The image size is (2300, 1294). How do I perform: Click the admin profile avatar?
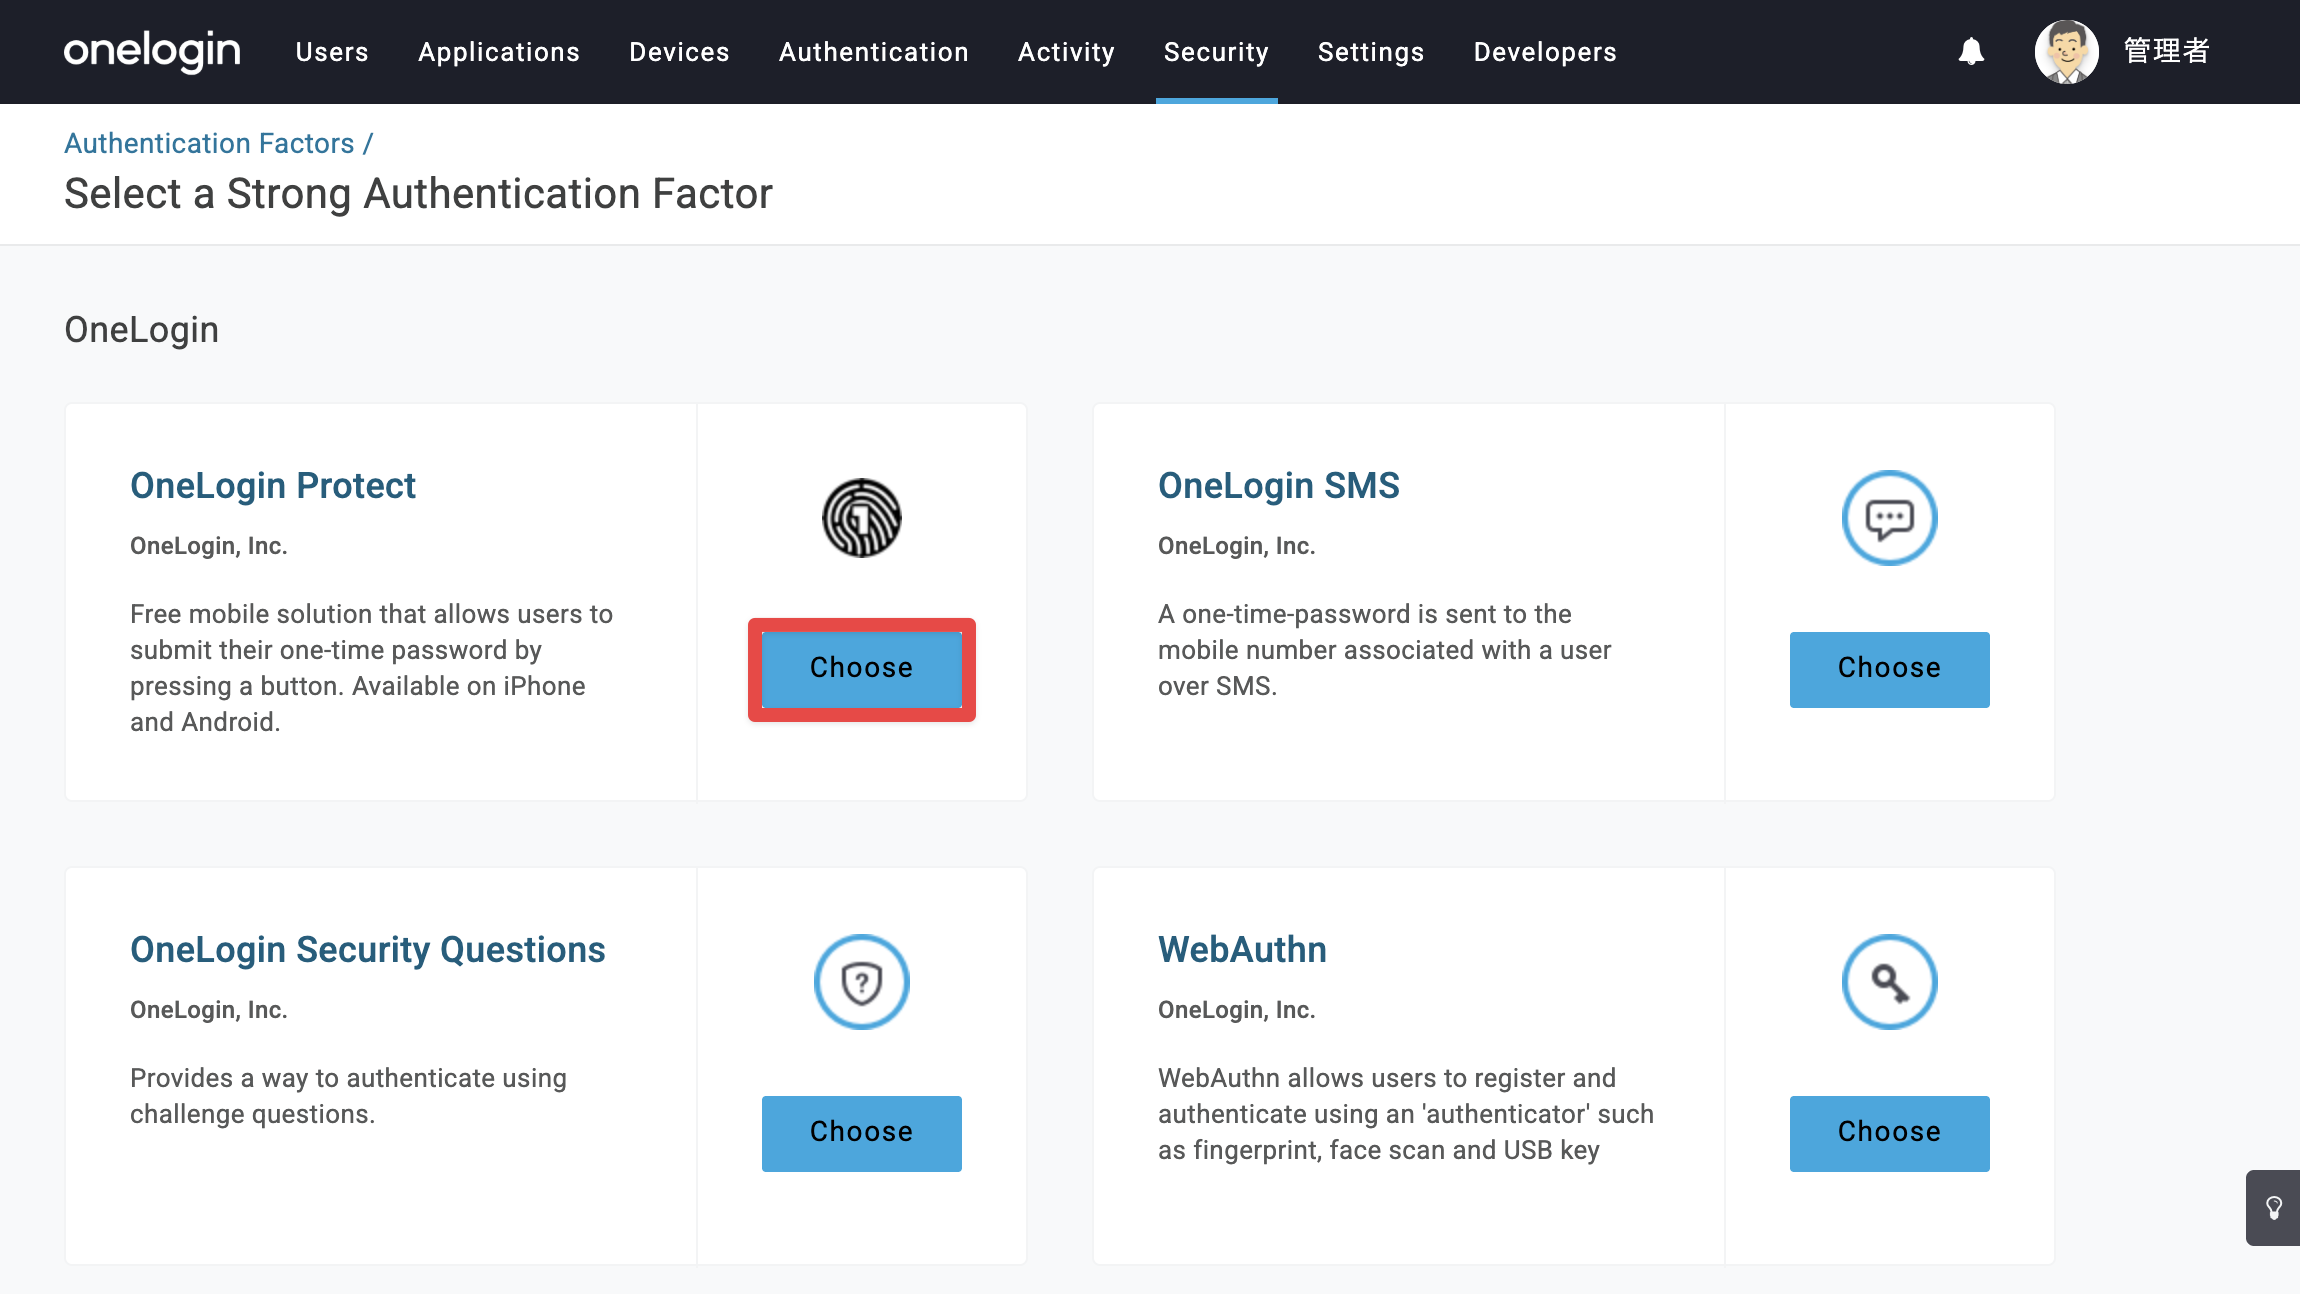(x=2066, y=51)
